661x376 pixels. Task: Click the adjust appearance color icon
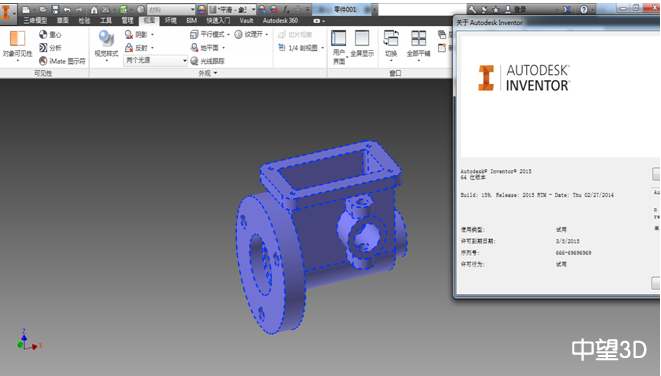[262, 9]
